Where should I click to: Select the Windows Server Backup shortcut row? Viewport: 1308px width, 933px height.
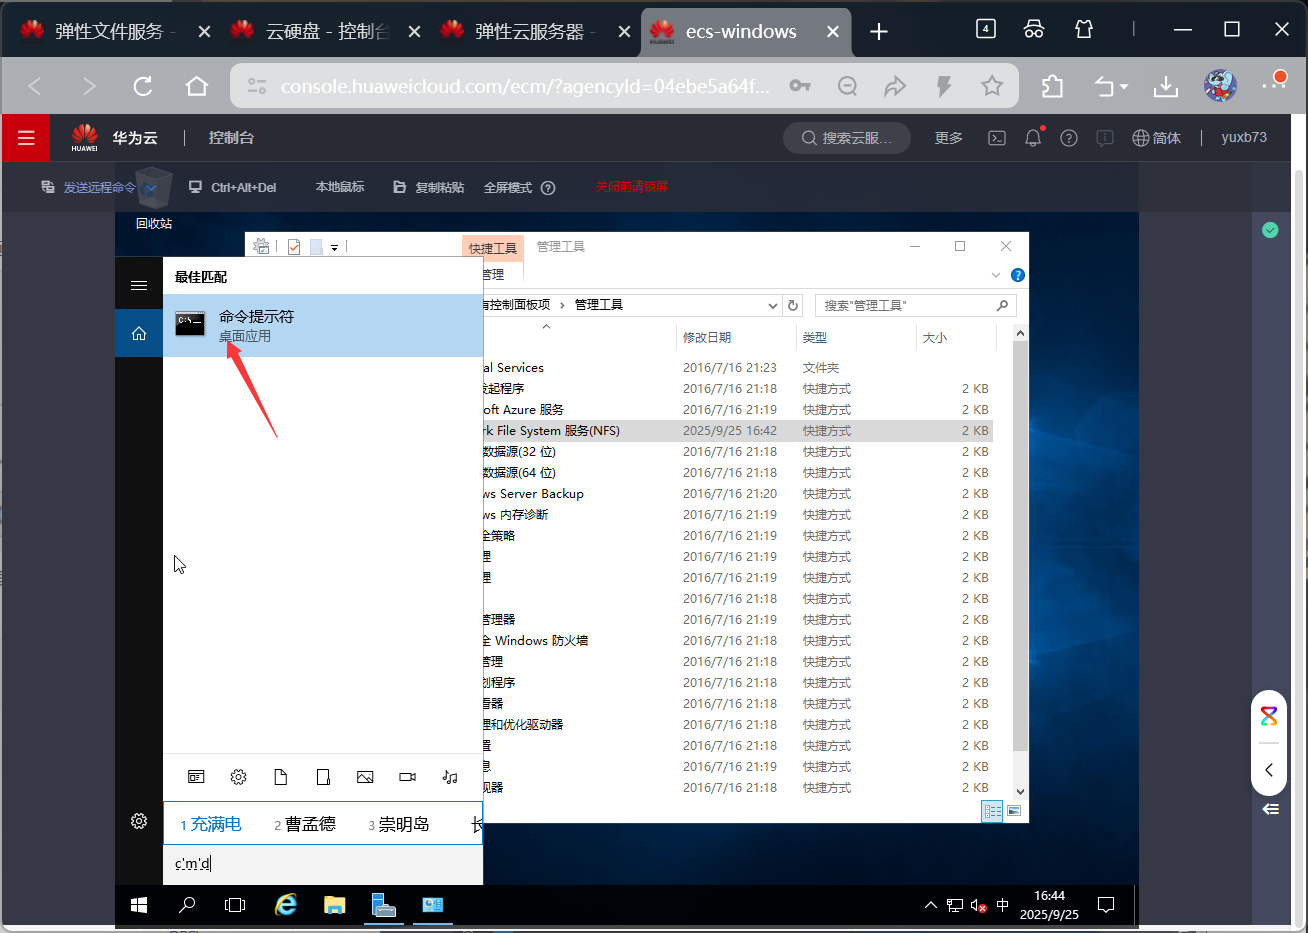click(x=737, y=494)
